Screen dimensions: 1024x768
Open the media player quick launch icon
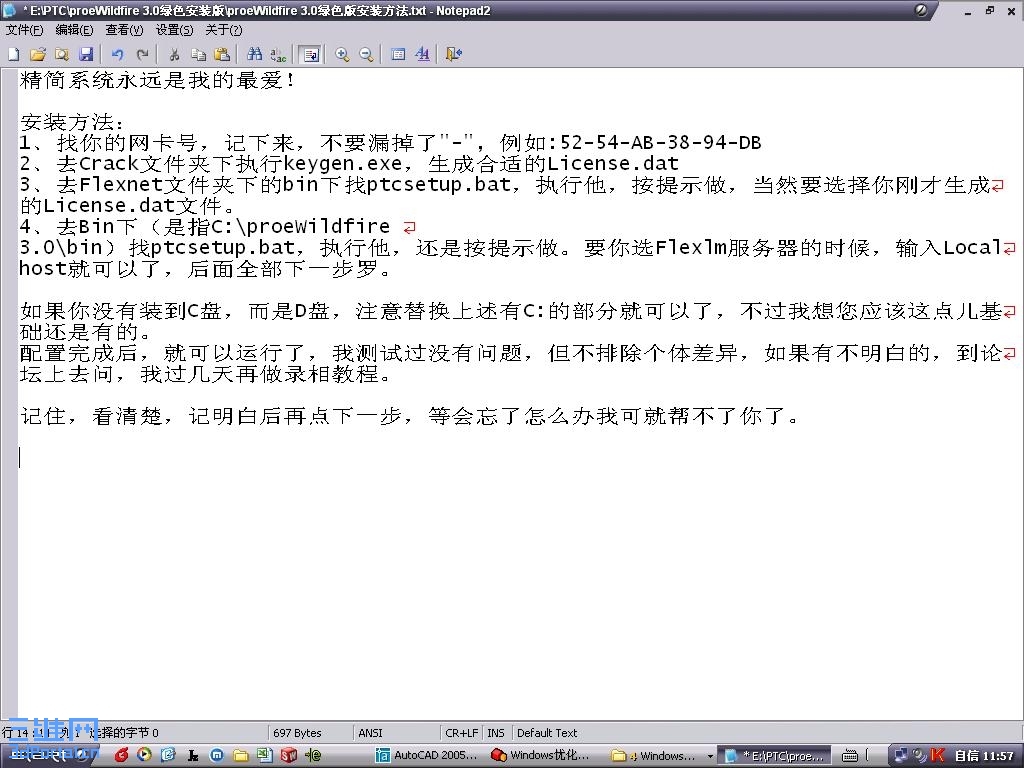click(144, 756)
